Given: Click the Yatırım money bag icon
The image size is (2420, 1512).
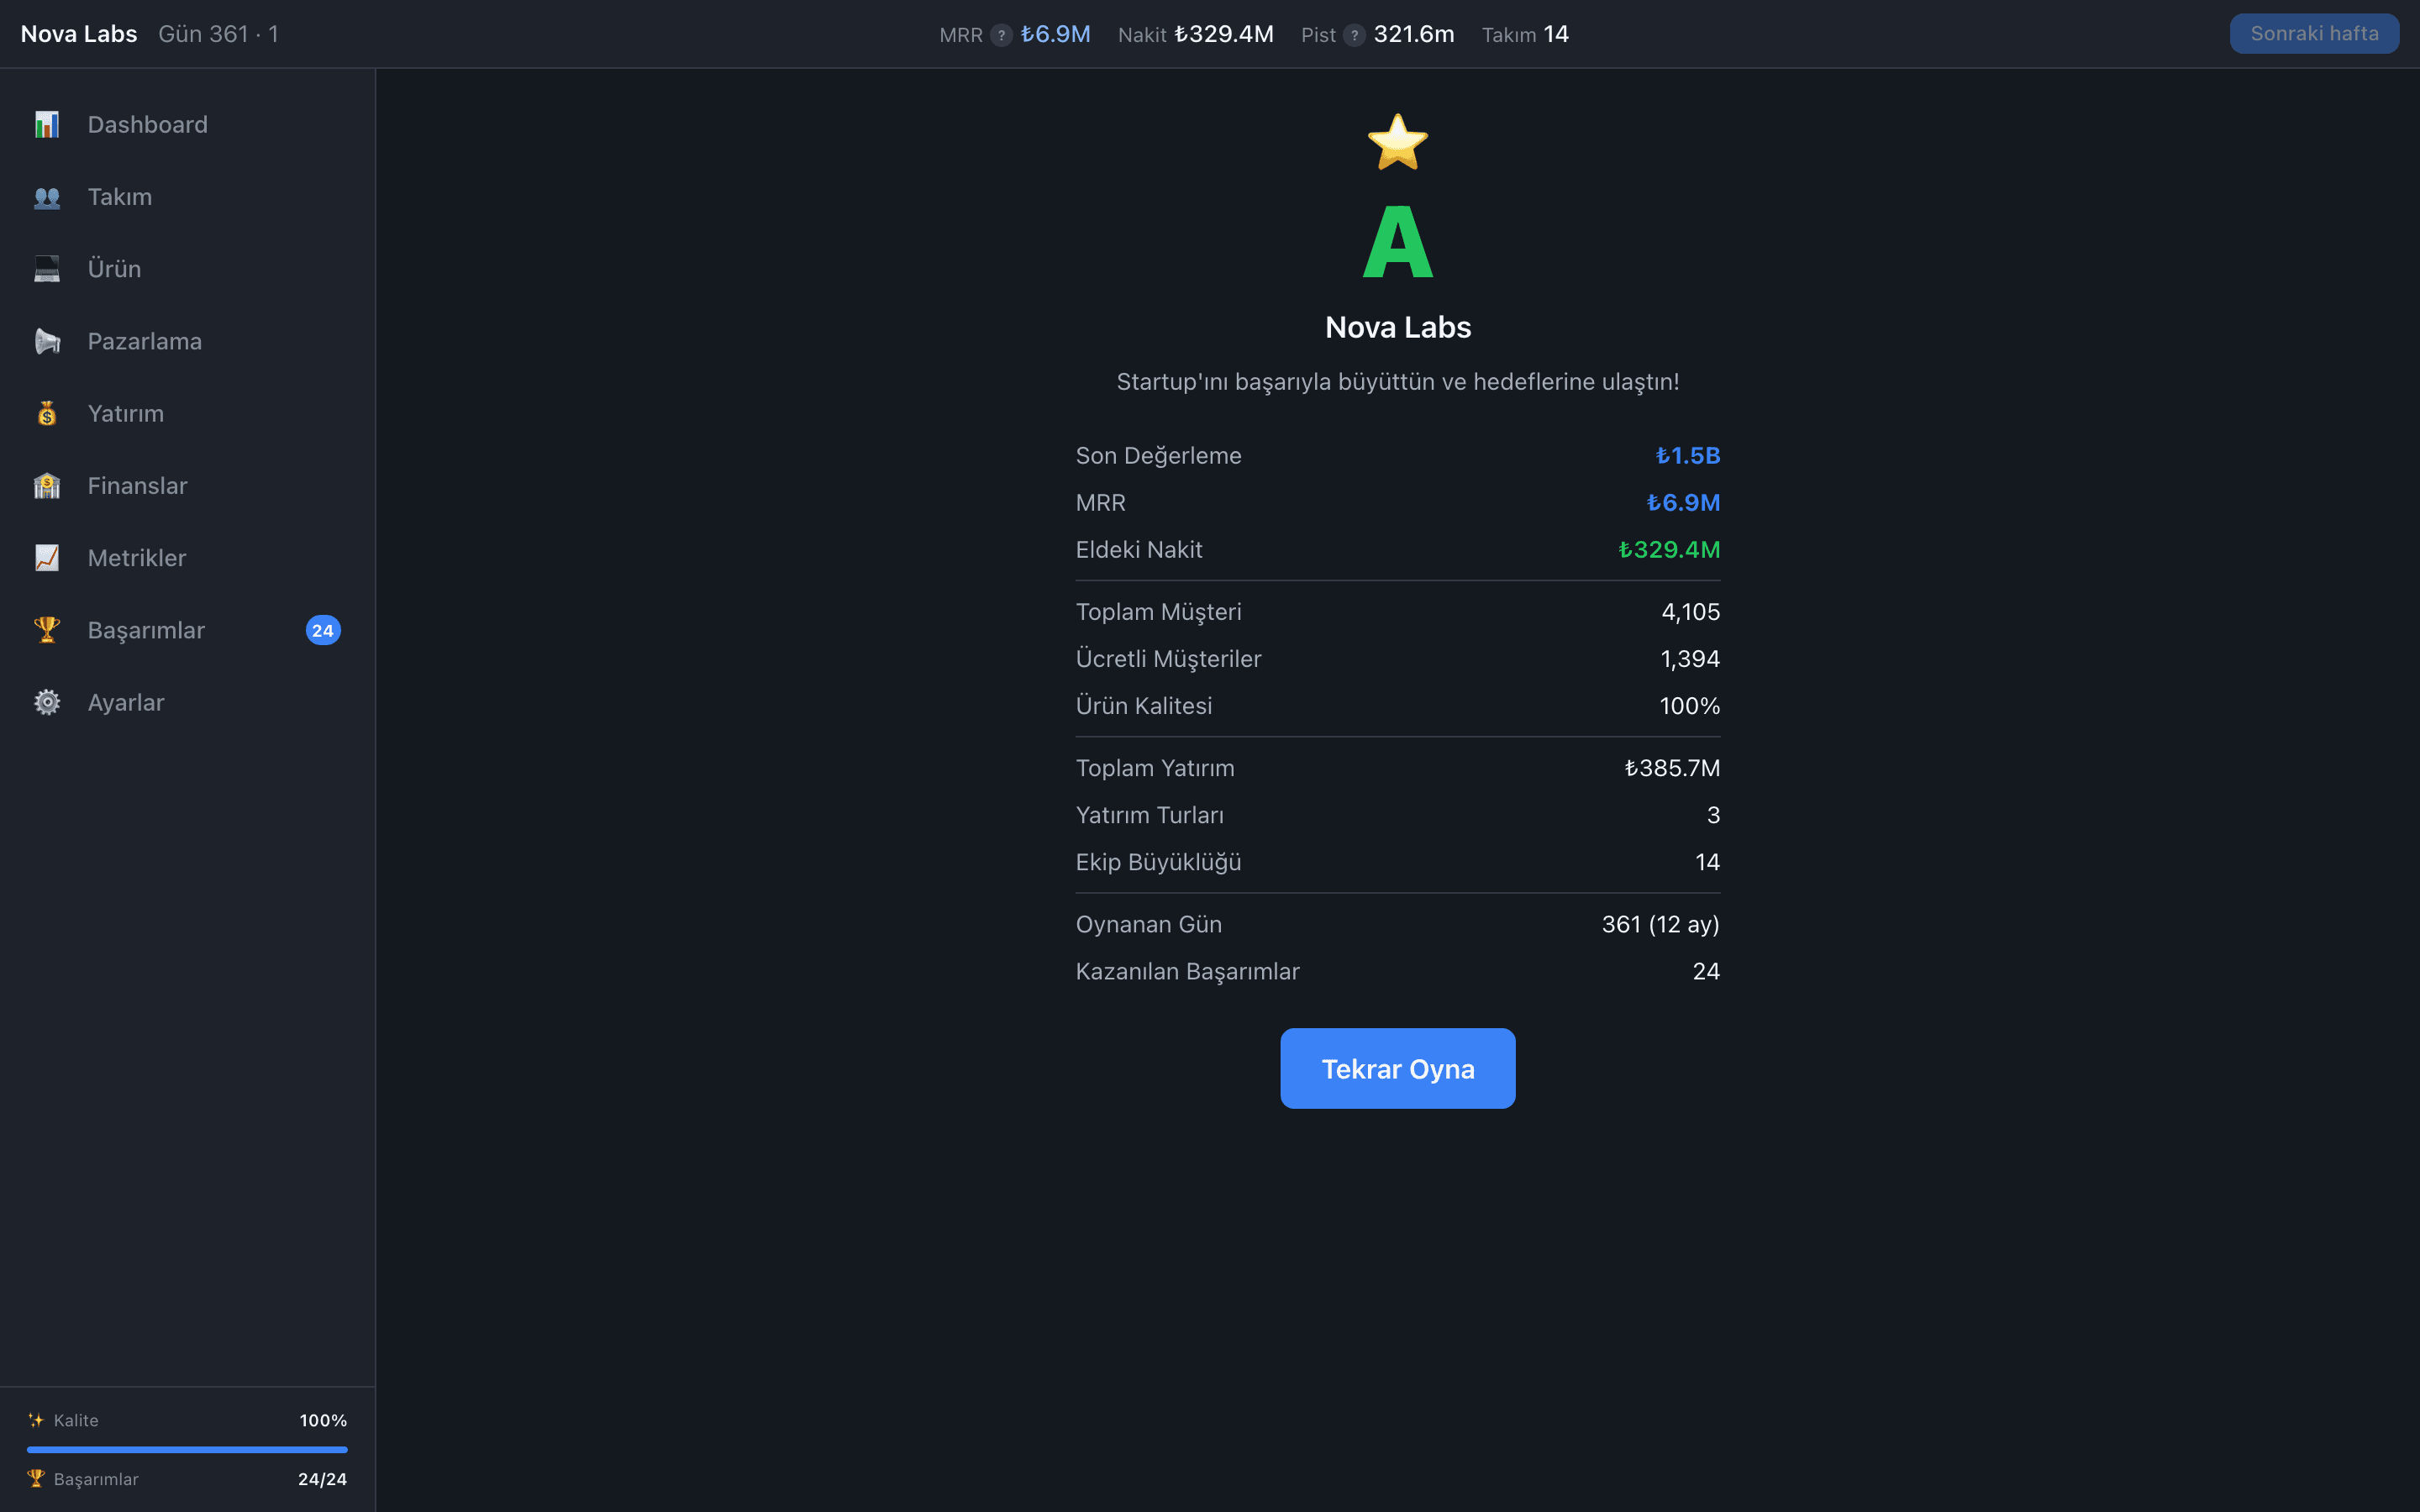Looking at the screenshot, I should point(47,414).
